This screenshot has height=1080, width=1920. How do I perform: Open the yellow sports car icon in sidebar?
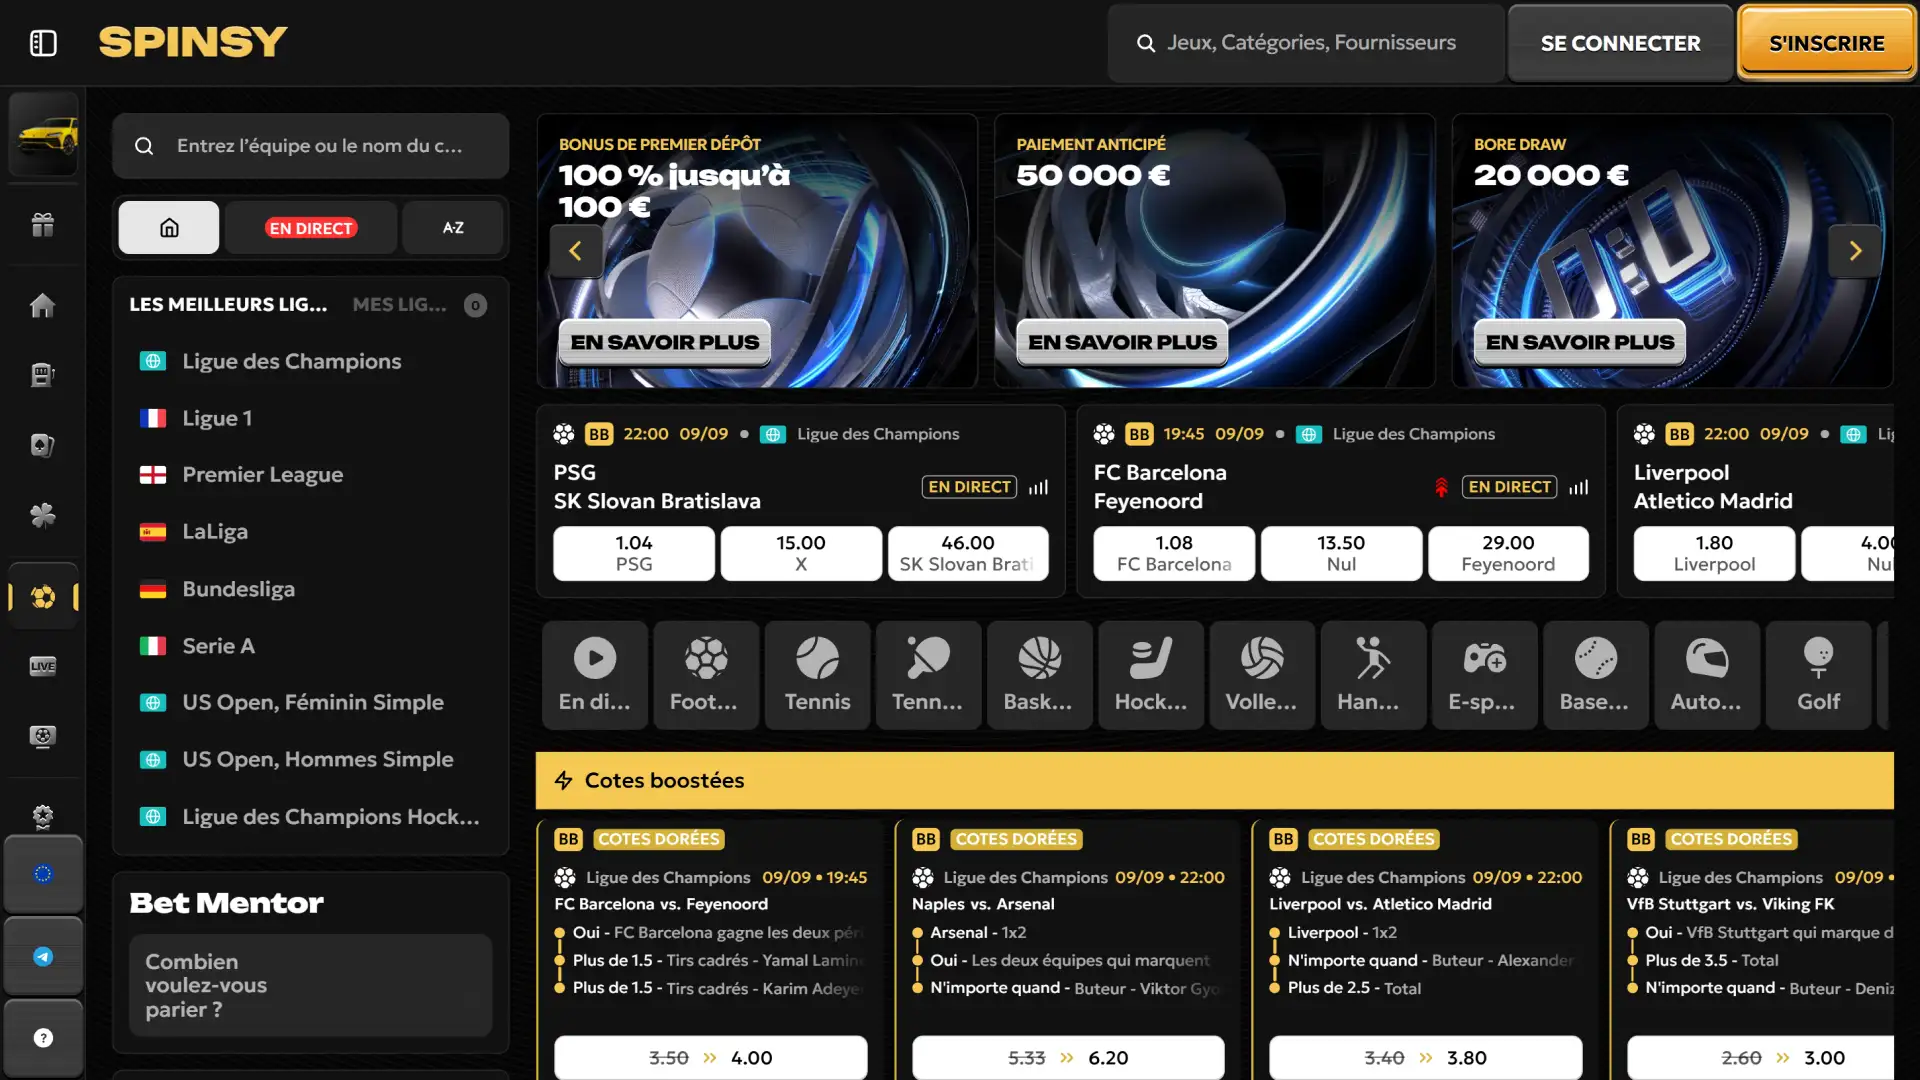pyautogui.click(x=43, y=135)
